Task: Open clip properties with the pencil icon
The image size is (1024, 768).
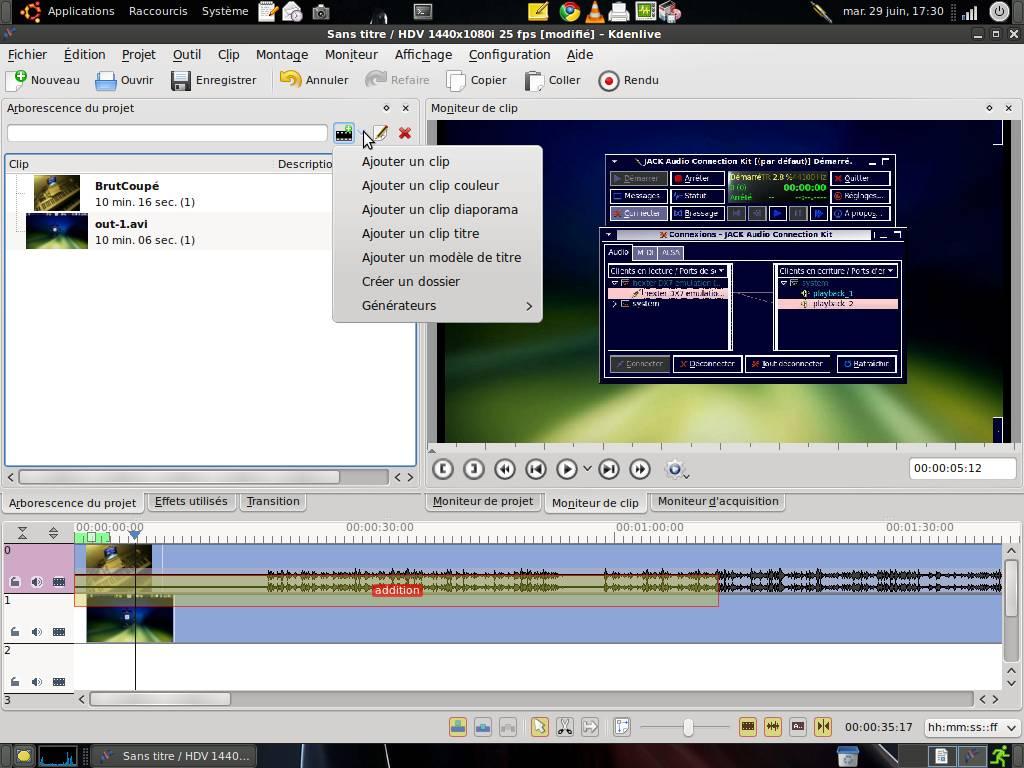Action: (x=379, y=133)
